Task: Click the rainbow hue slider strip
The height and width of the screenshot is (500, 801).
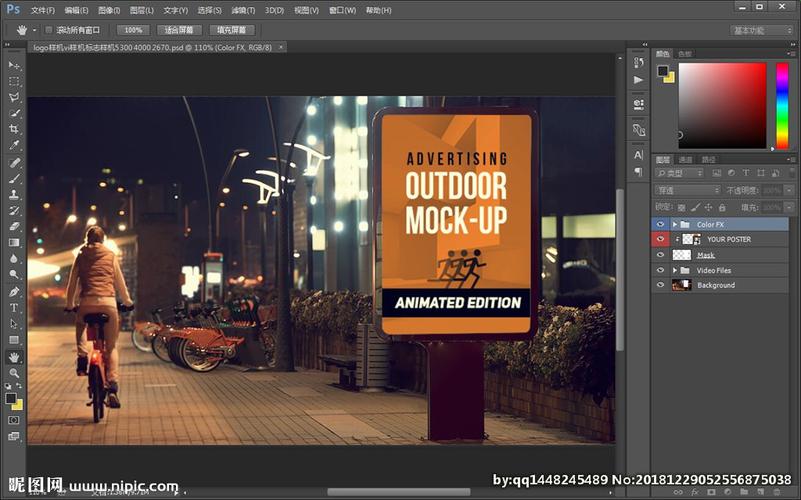Action: click(x=781, y=105)
